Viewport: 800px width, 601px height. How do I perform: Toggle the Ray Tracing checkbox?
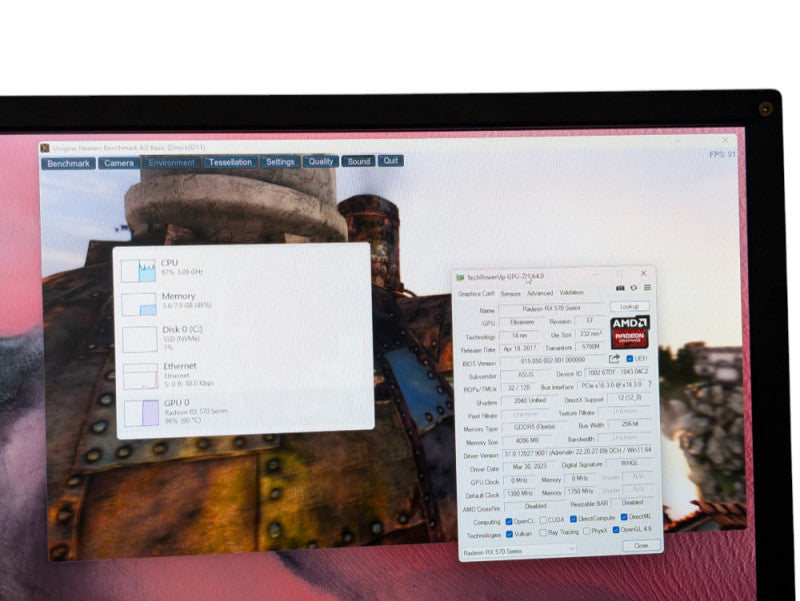click(x=543, y=533)
